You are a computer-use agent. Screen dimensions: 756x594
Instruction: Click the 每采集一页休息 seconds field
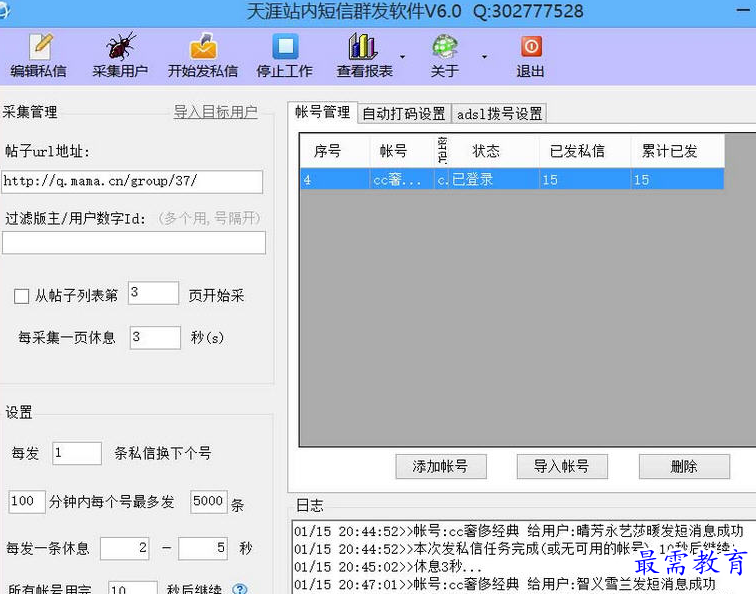click(155, 338)
